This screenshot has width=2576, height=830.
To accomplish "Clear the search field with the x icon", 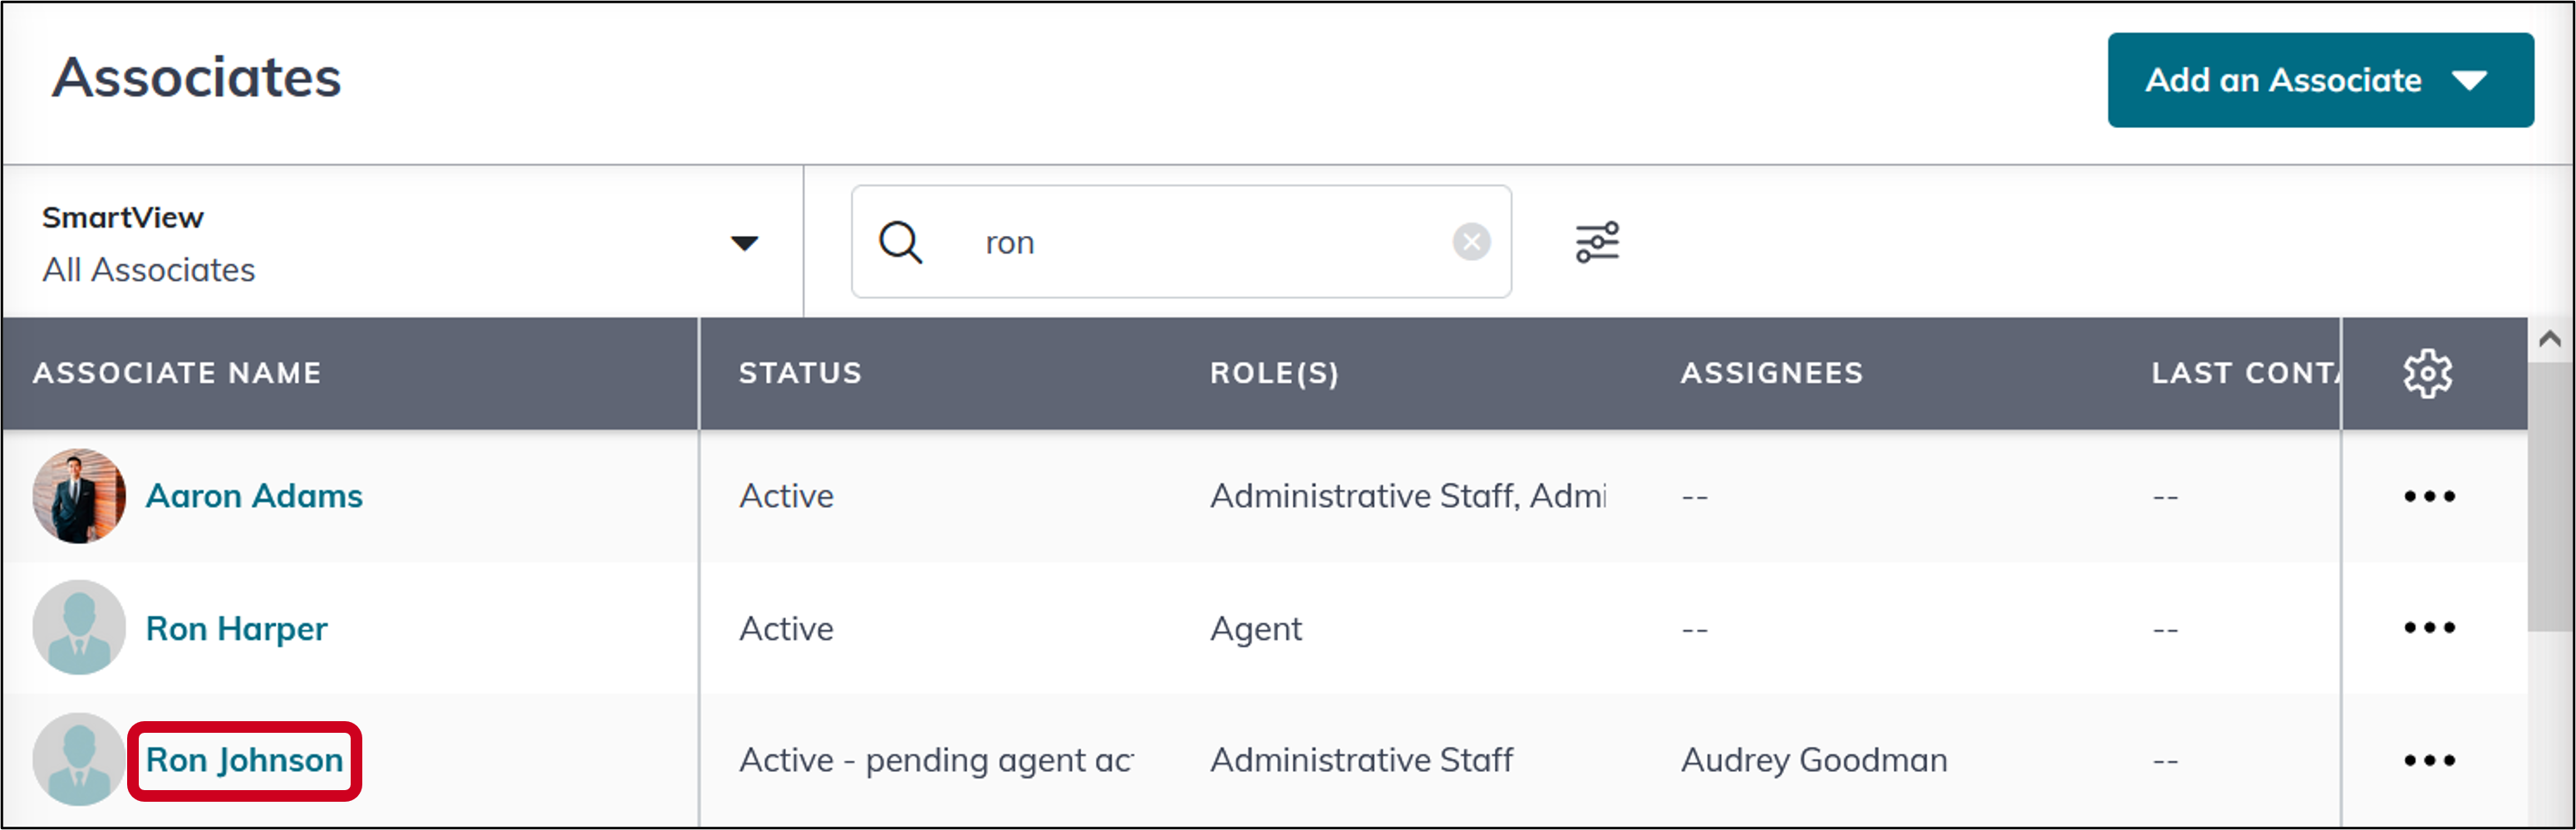I will click(1469, 240).
